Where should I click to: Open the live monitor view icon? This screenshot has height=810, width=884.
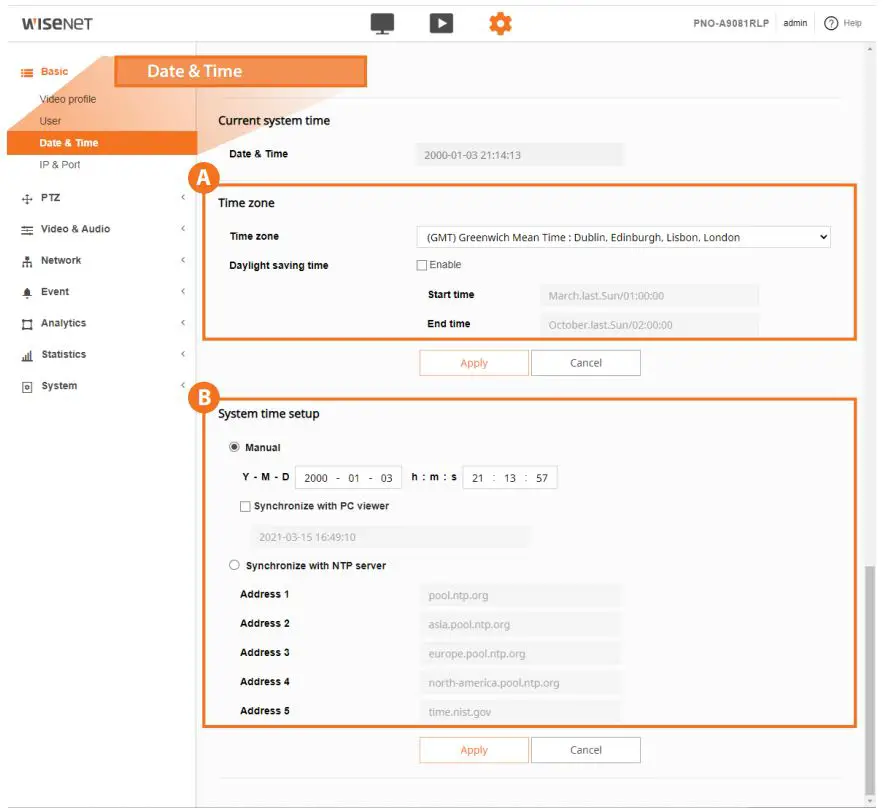click(x=382, y=24)
